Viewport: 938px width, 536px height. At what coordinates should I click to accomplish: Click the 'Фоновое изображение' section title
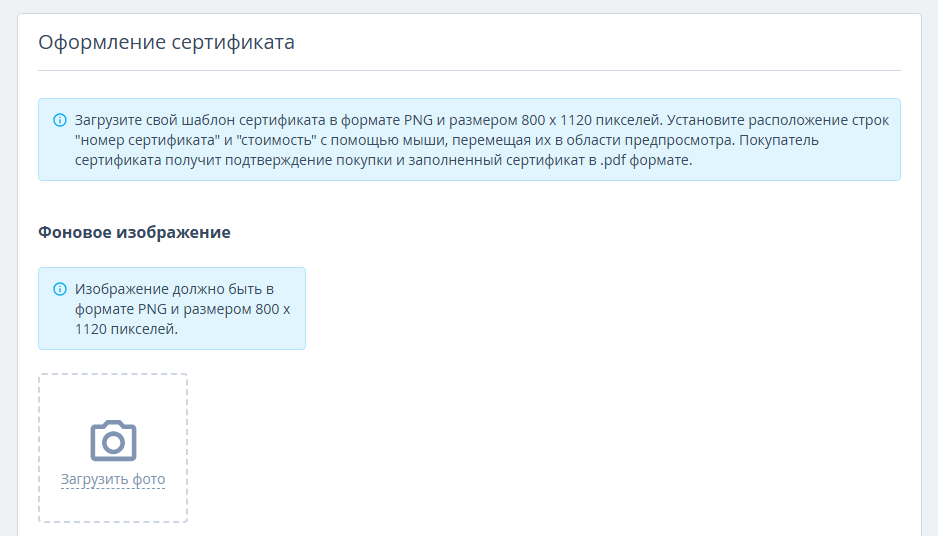(x=134, y=232)
